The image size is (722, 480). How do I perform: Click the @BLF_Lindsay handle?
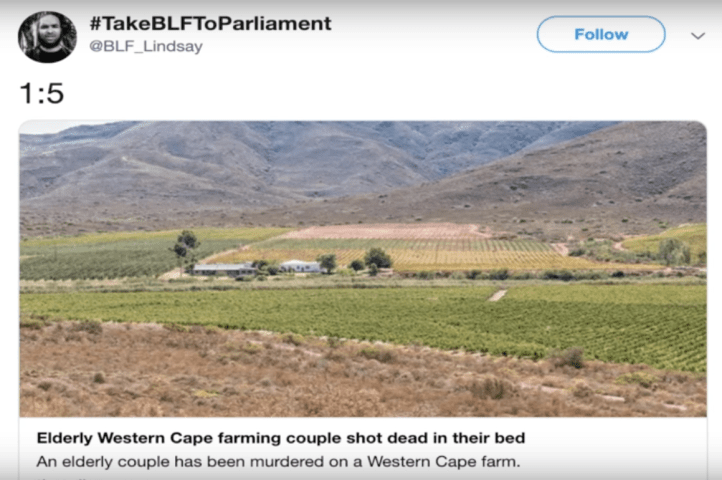coord(146,46)
